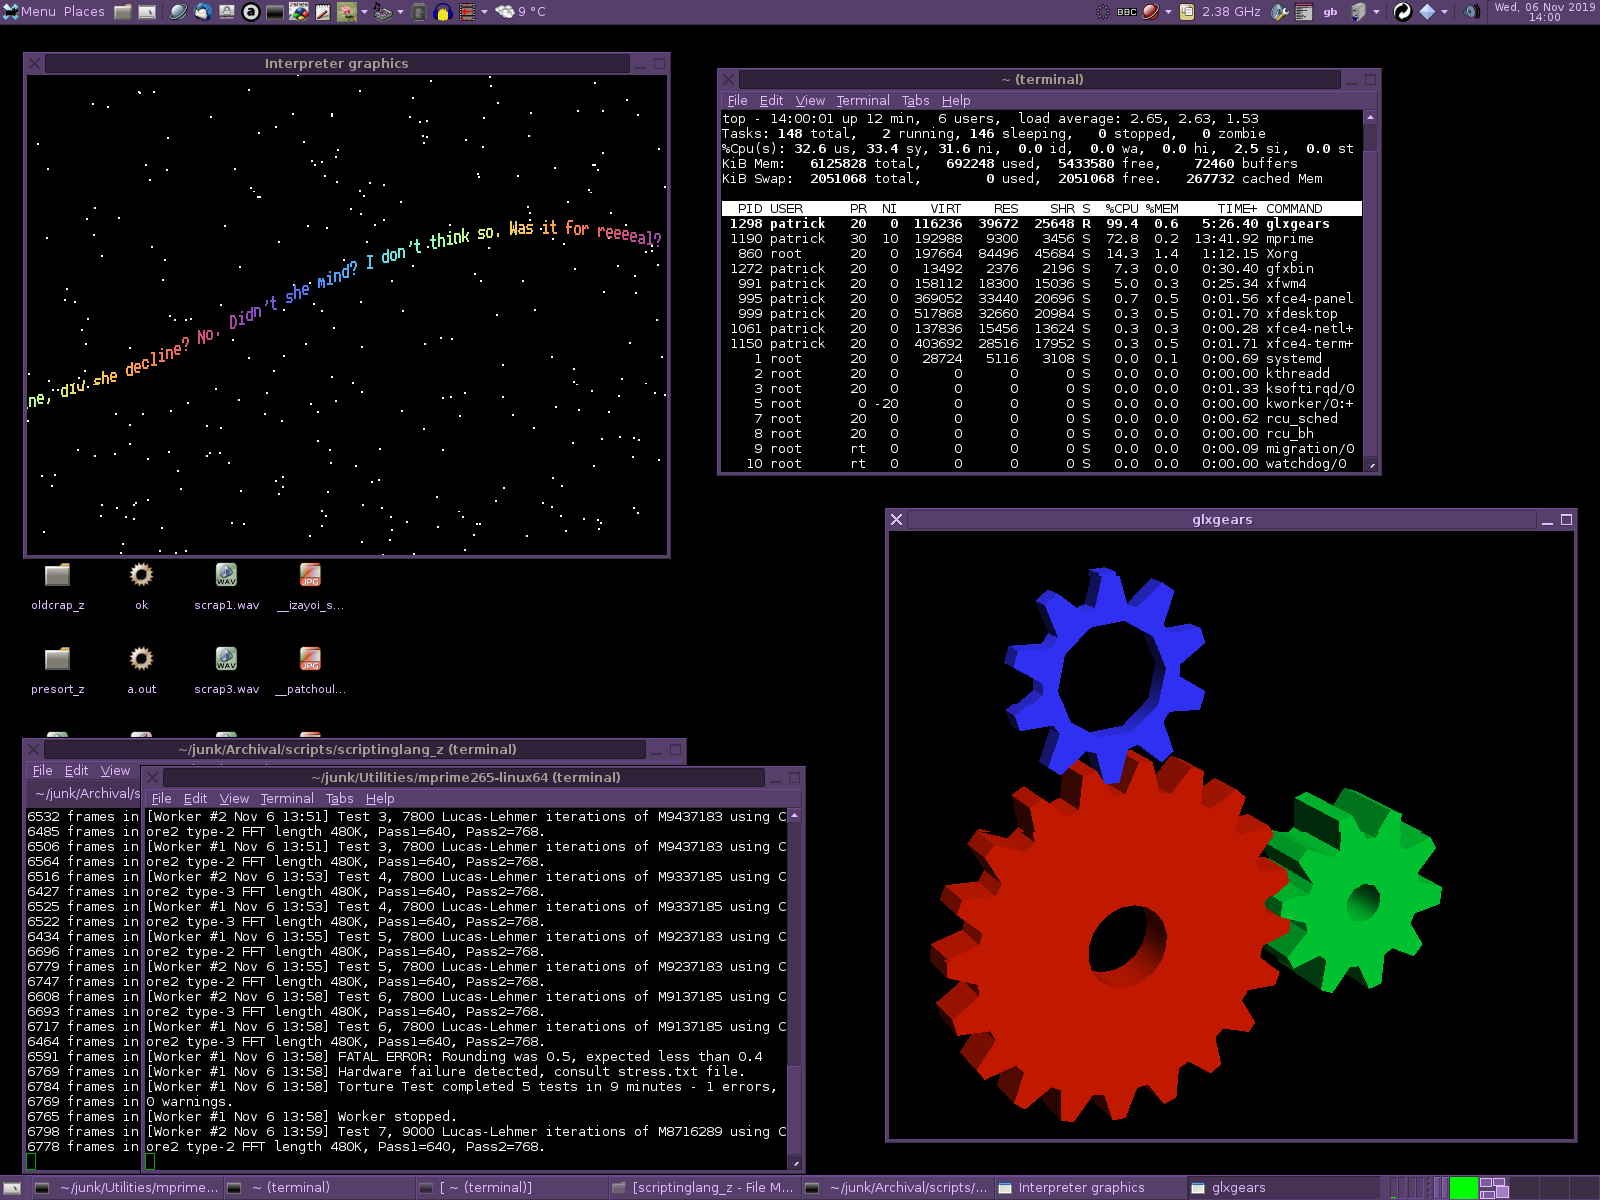Open Help menu in top terminal window
This screenshot has height=1200, width=1600.
coord(956,100)
